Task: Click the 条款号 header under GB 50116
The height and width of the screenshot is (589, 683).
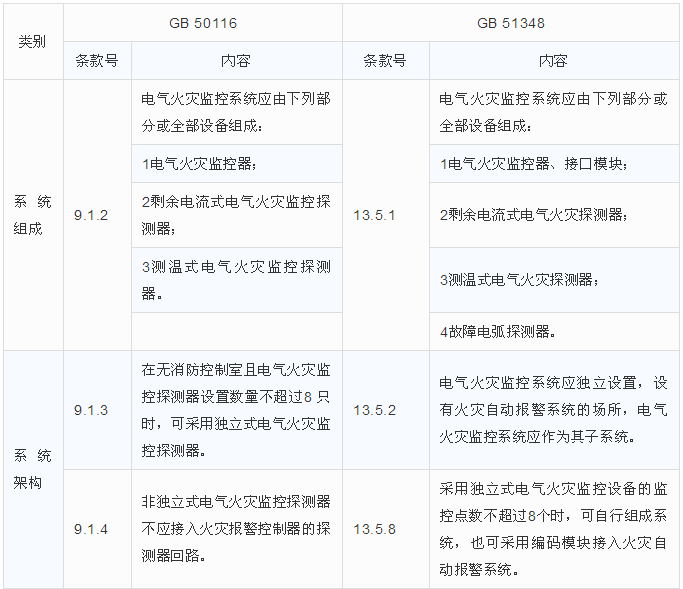Action: click(x=97, y=60)
